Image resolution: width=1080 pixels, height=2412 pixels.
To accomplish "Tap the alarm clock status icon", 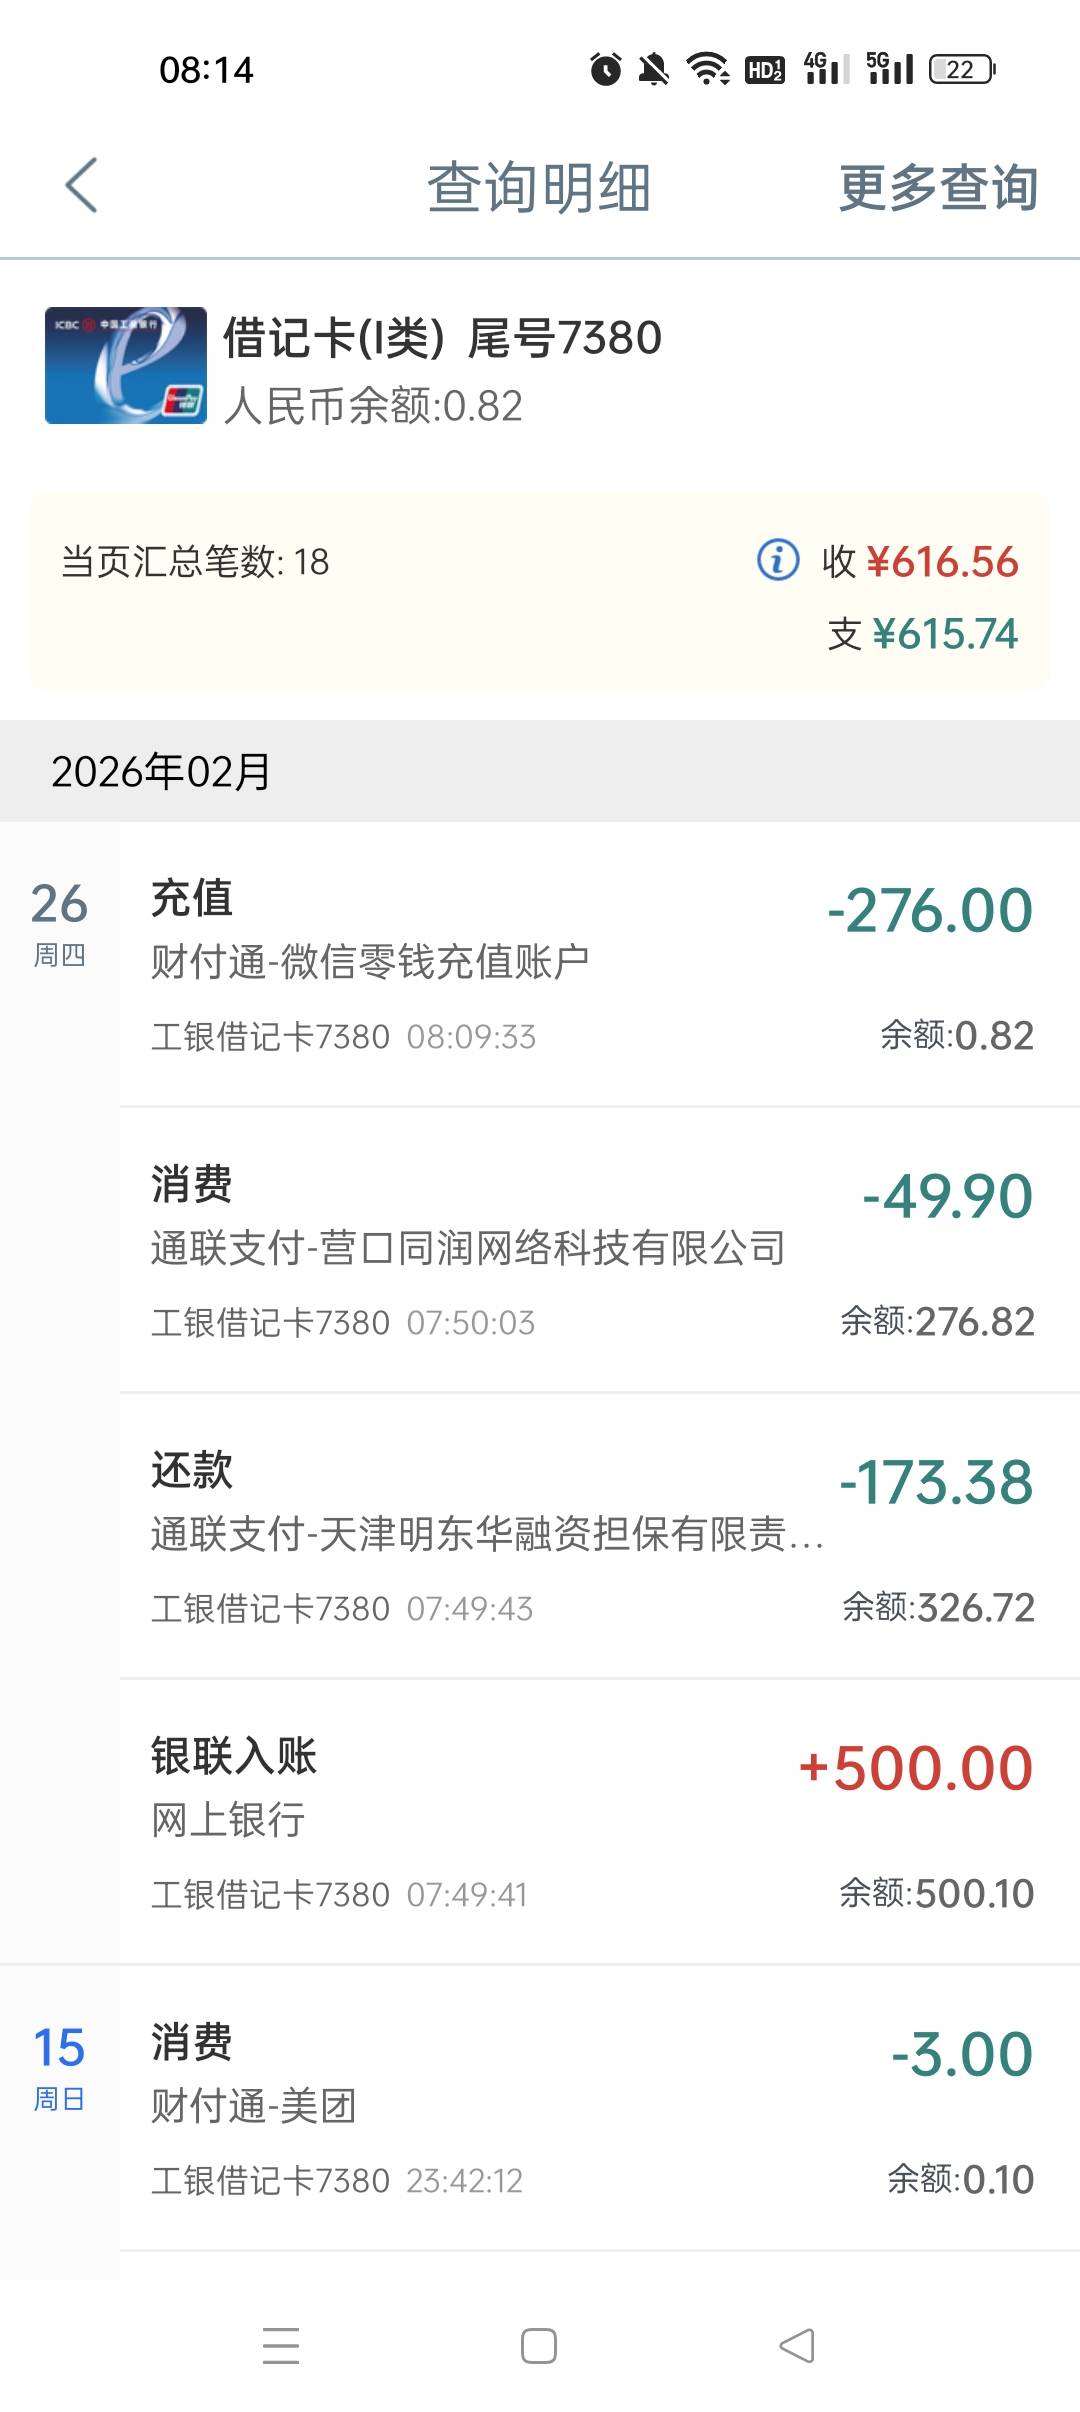I will [605, 69].
